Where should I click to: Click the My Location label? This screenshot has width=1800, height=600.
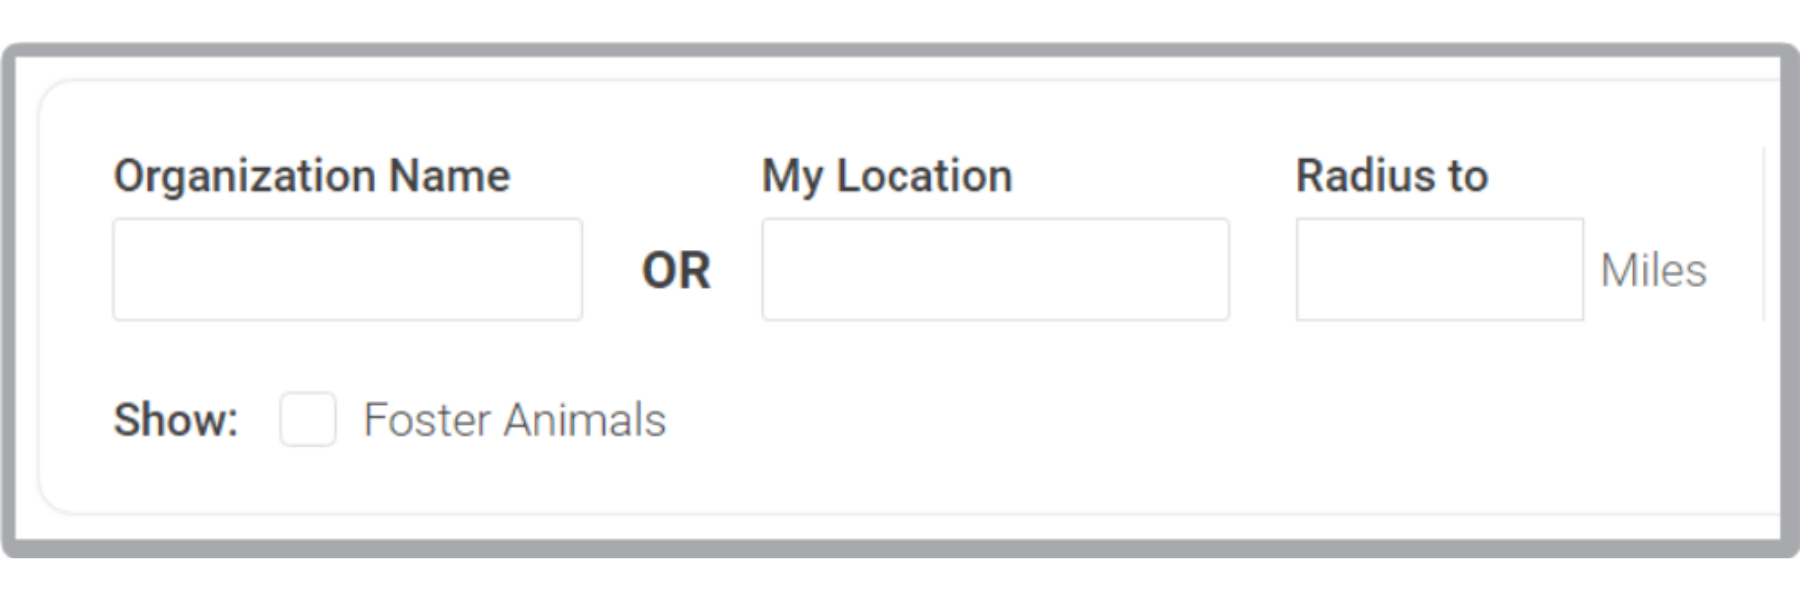pyautogui.click(x=887, y=176)
